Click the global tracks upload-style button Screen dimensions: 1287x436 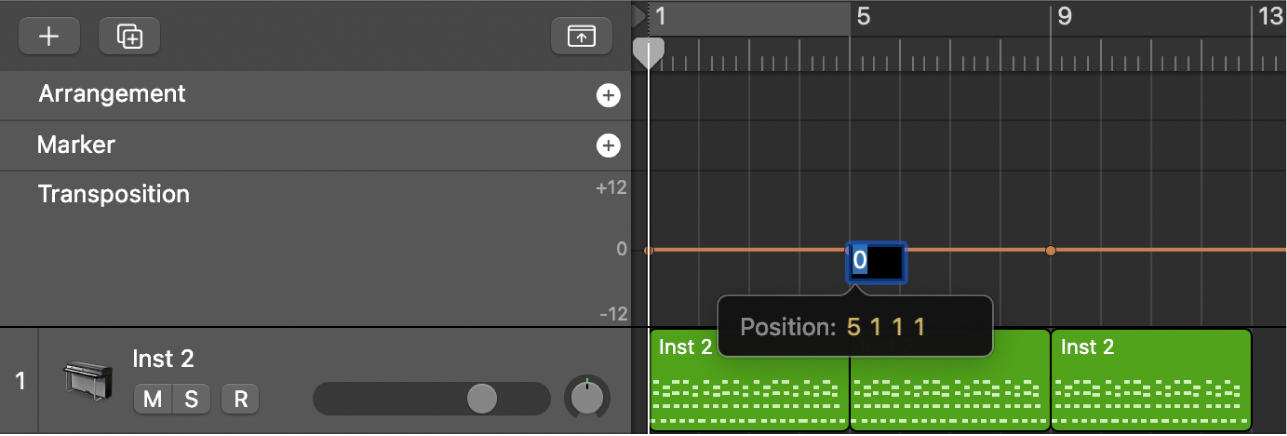(x=580, y=36)
